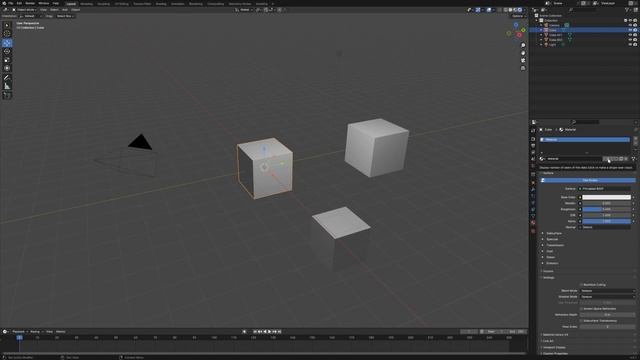
Task: Open the Surface shader Principled BSDF dropdown
Action: (x=604, y=189)
